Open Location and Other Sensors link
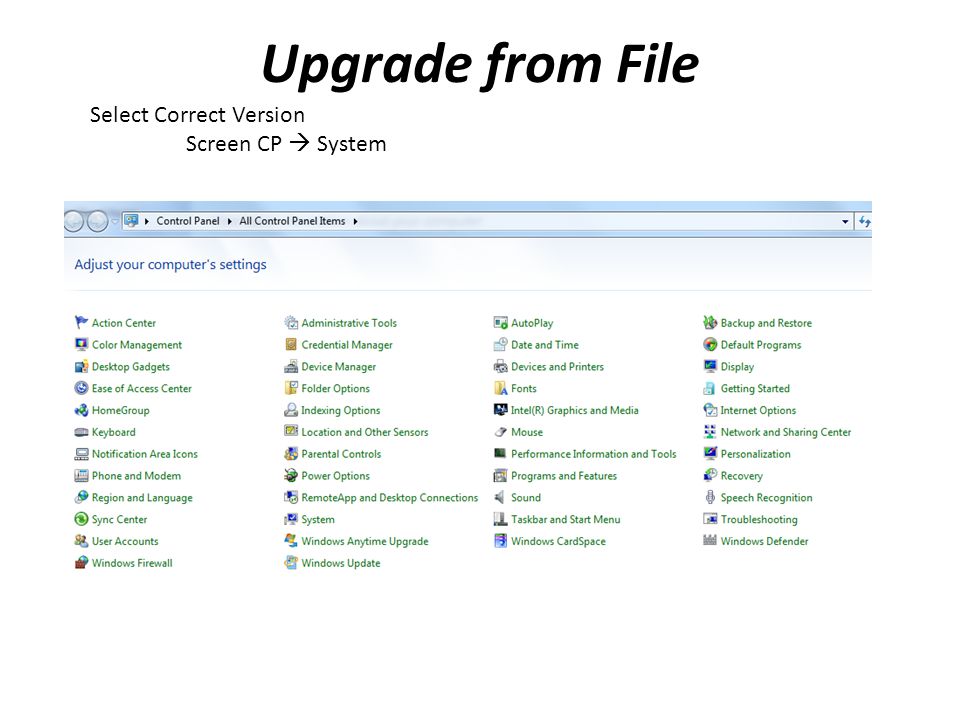The width and height of the screenshot is (960, 720). tap(365, 432)
